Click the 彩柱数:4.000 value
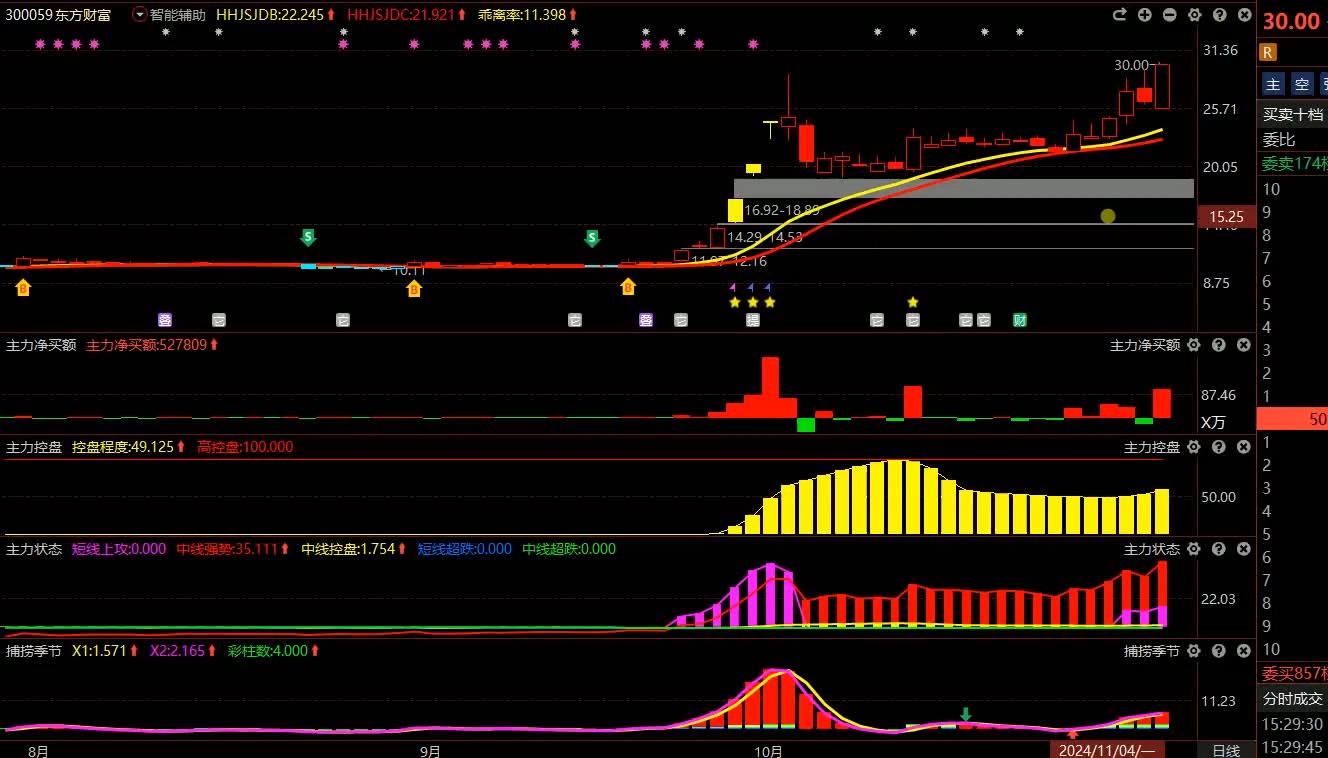Screen dimensions: 1328x758 pos(267,651)
